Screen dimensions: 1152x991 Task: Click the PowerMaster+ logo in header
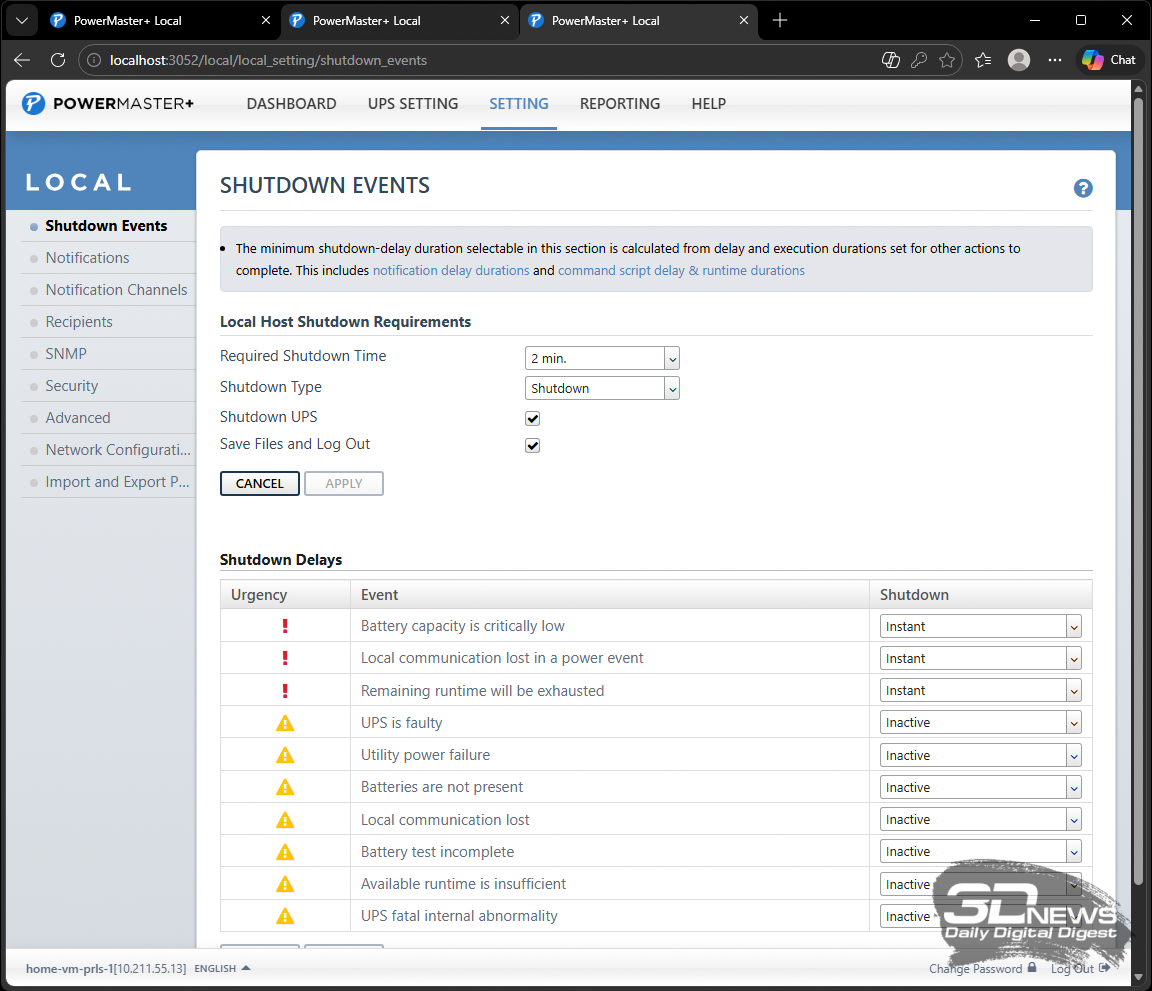(108, 104)
